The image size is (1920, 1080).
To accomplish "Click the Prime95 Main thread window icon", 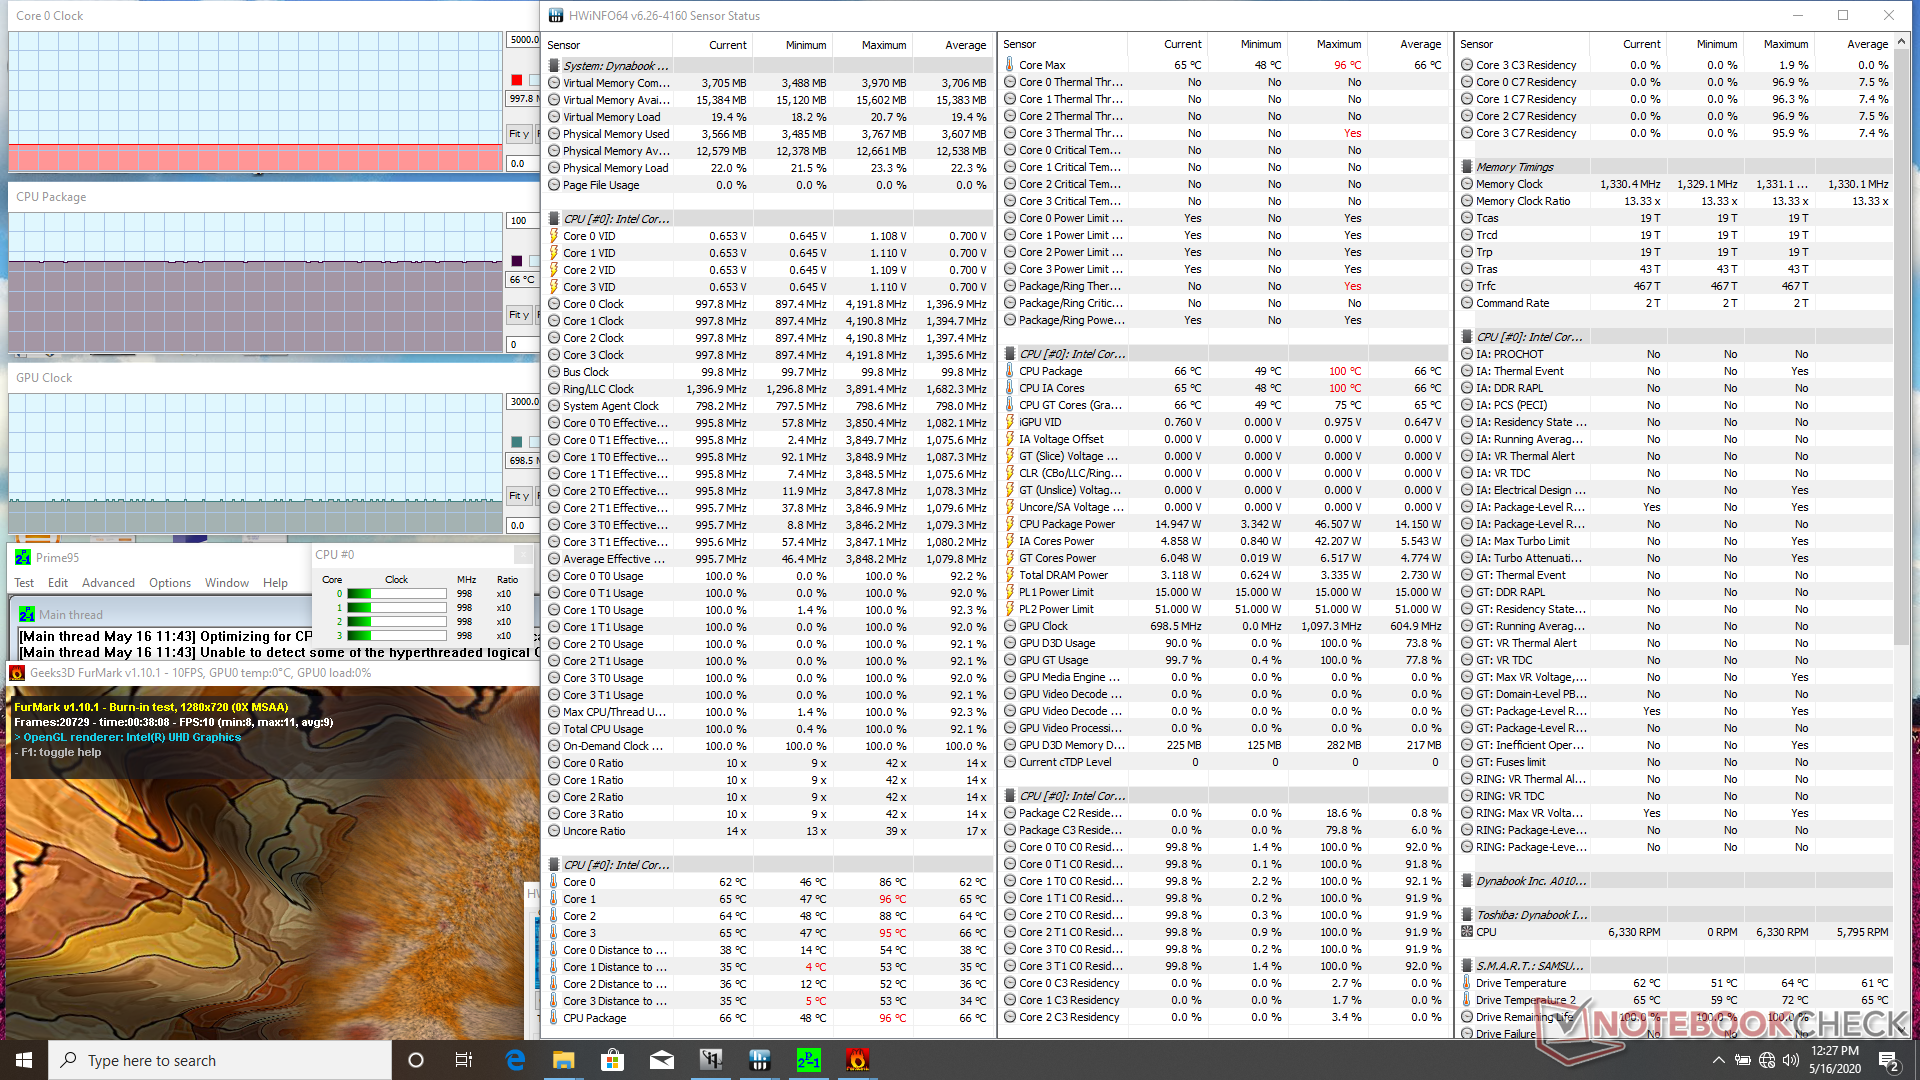I will click(x=28, y=614).
